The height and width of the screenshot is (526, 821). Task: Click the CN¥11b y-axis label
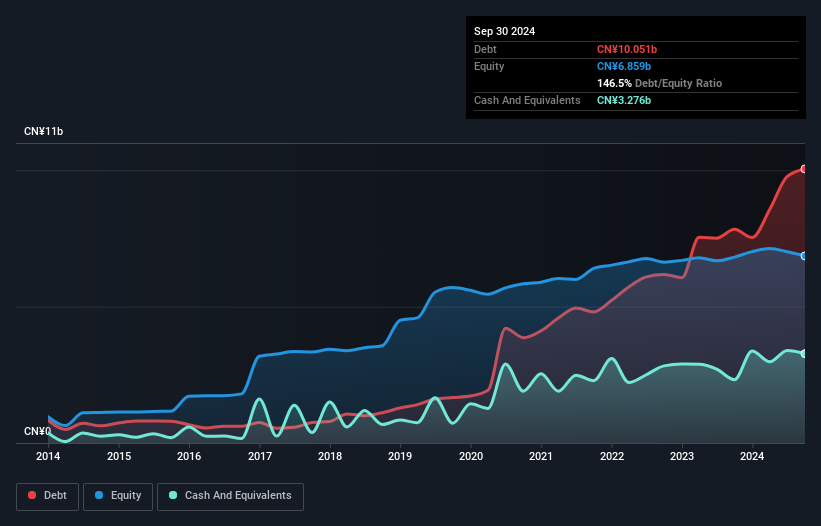pyautogui.click(x=43, y=131)
